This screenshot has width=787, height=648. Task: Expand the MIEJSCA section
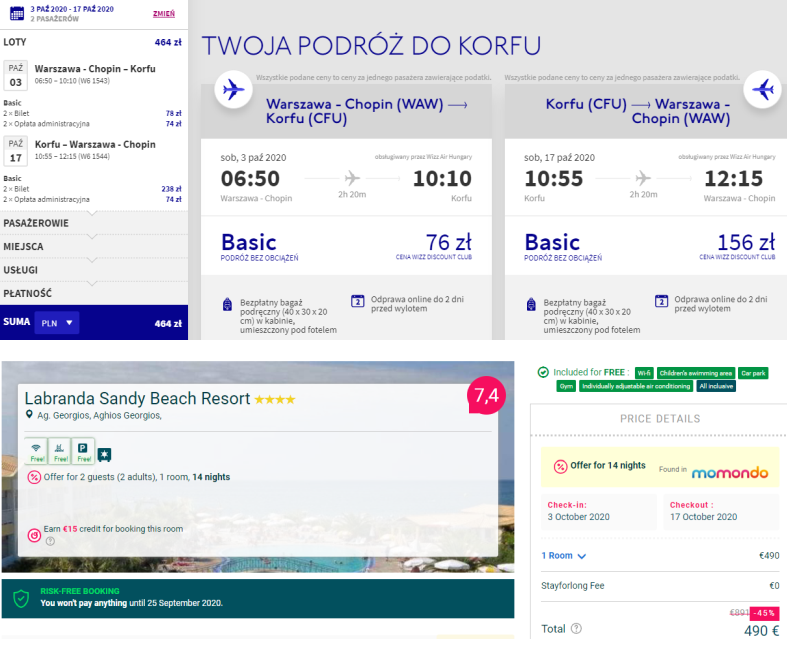pos(94,246)
